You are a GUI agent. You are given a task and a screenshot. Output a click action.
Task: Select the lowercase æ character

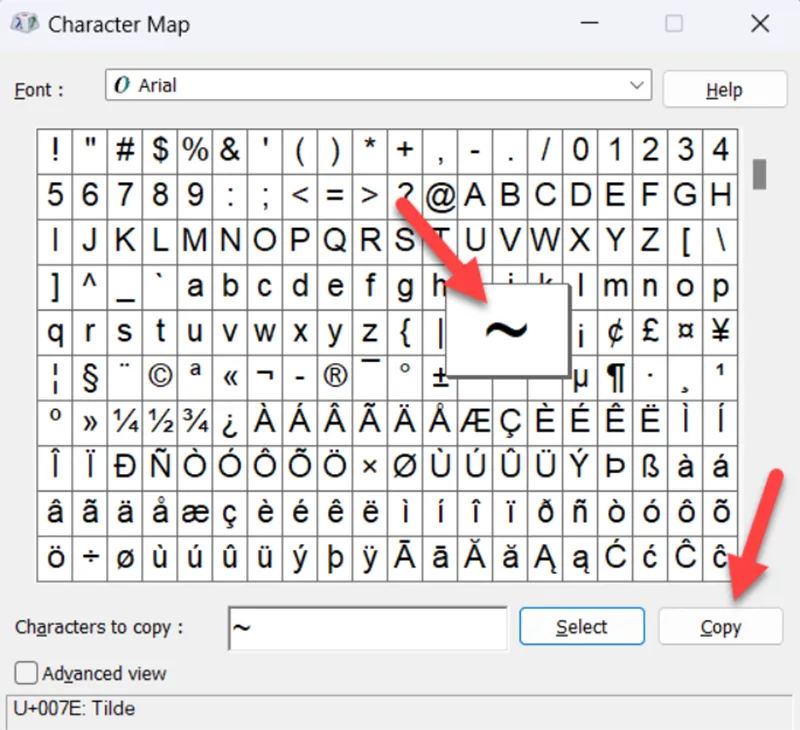coord(195,514)
